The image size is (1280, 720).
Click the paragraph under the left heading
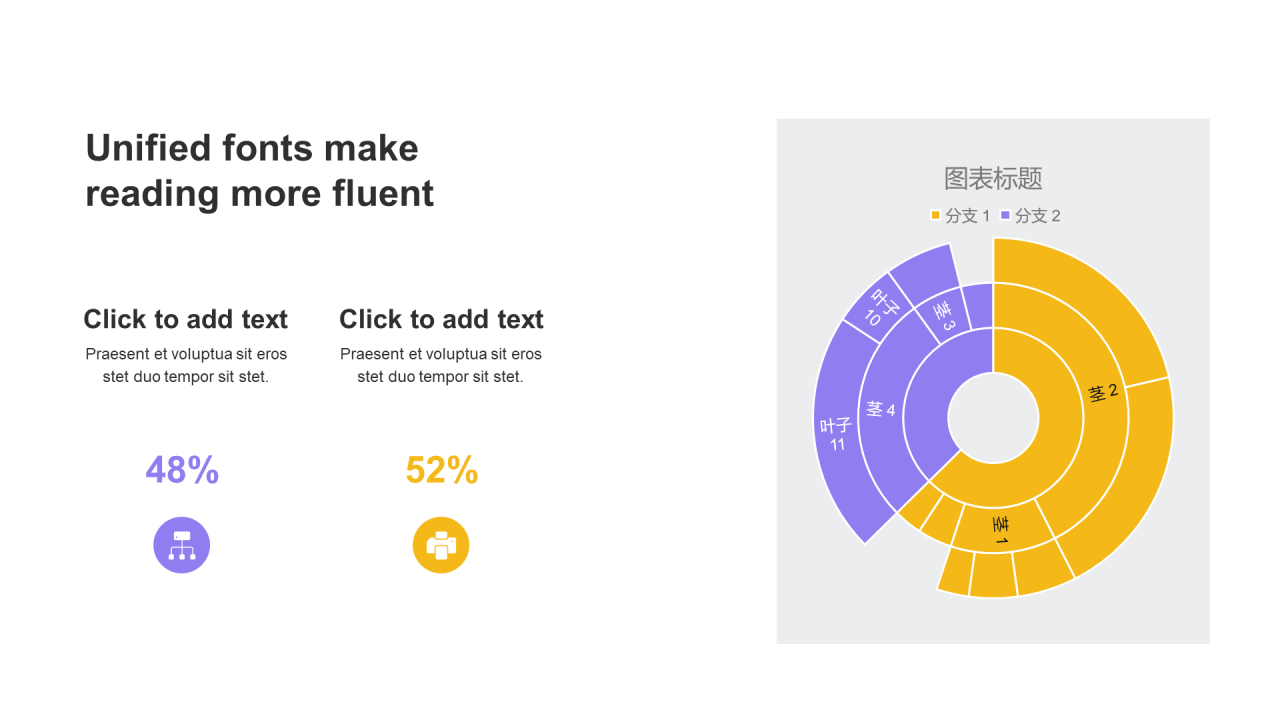tap(185, 365)
